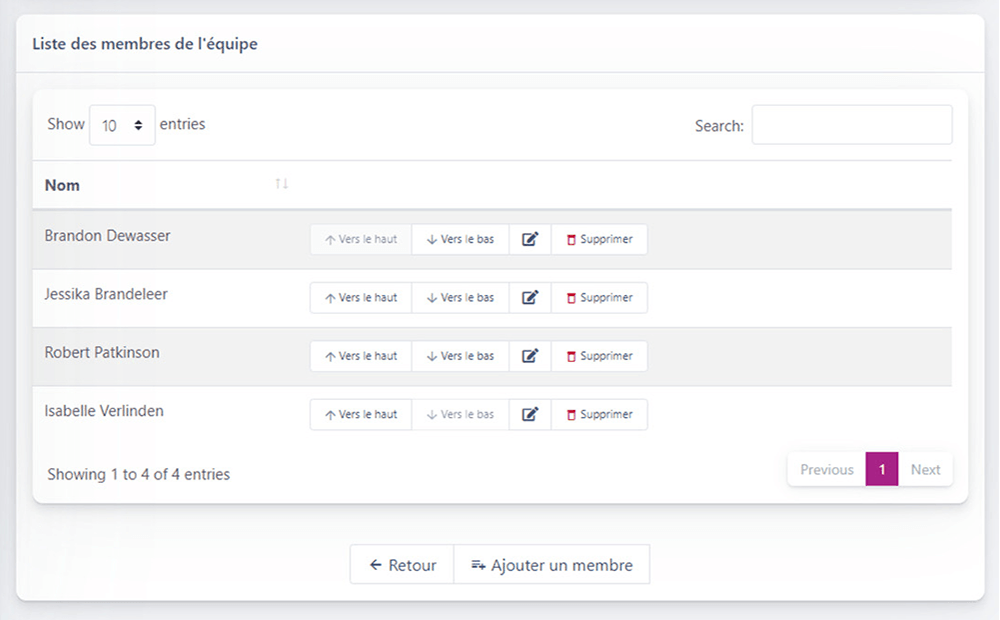The image size is (1000, 620).
Task: Add a member via Ajouter un membre
Action: [x=552, y=565]
